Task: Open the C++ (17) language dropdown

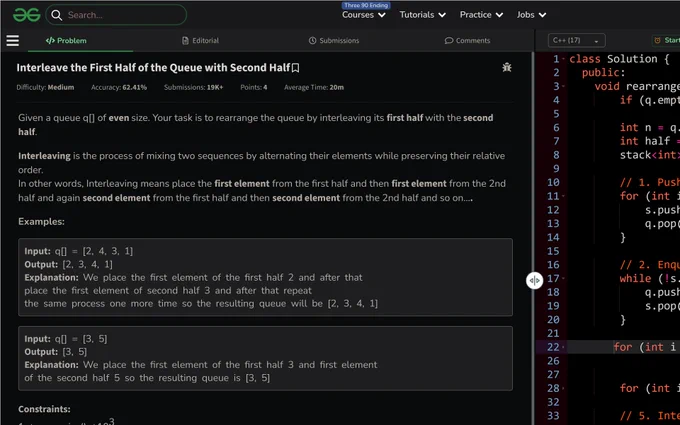Action: [576, 40]
